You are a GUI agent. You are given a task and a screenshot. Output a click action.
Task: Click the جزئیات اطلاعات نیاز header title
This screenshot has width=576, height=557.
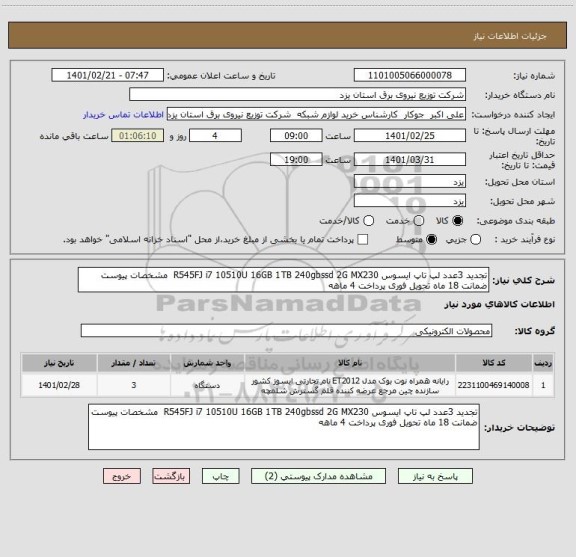510,36
